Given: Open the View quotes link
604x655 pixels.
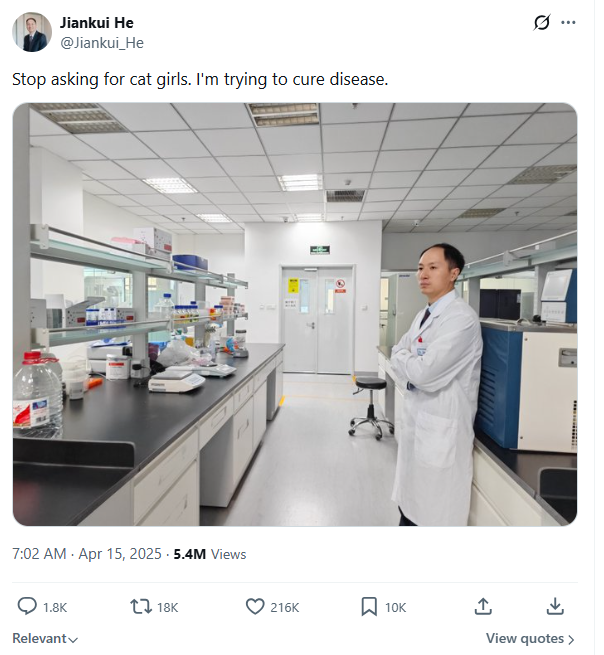Looking at the screenshot, I should pyautogui.click(x=530, y=638).
